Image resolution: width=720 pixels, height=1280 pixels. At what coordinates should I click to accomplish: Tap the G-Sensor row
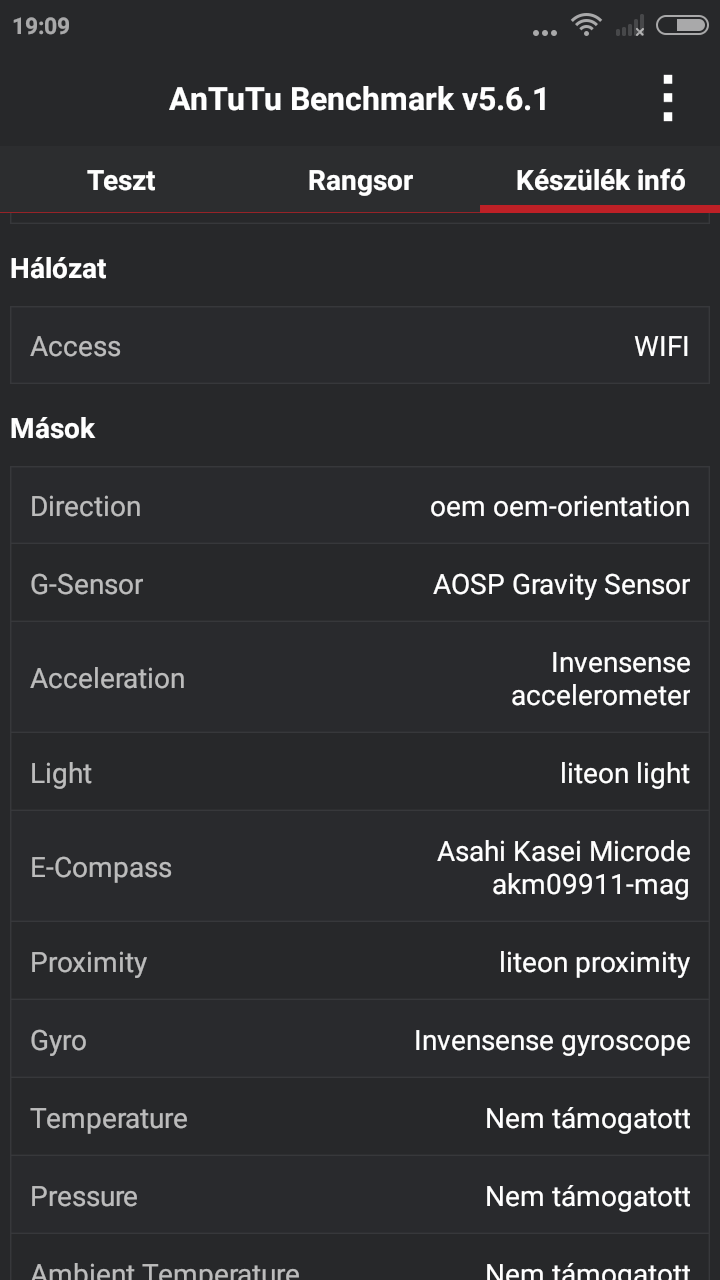360,584
